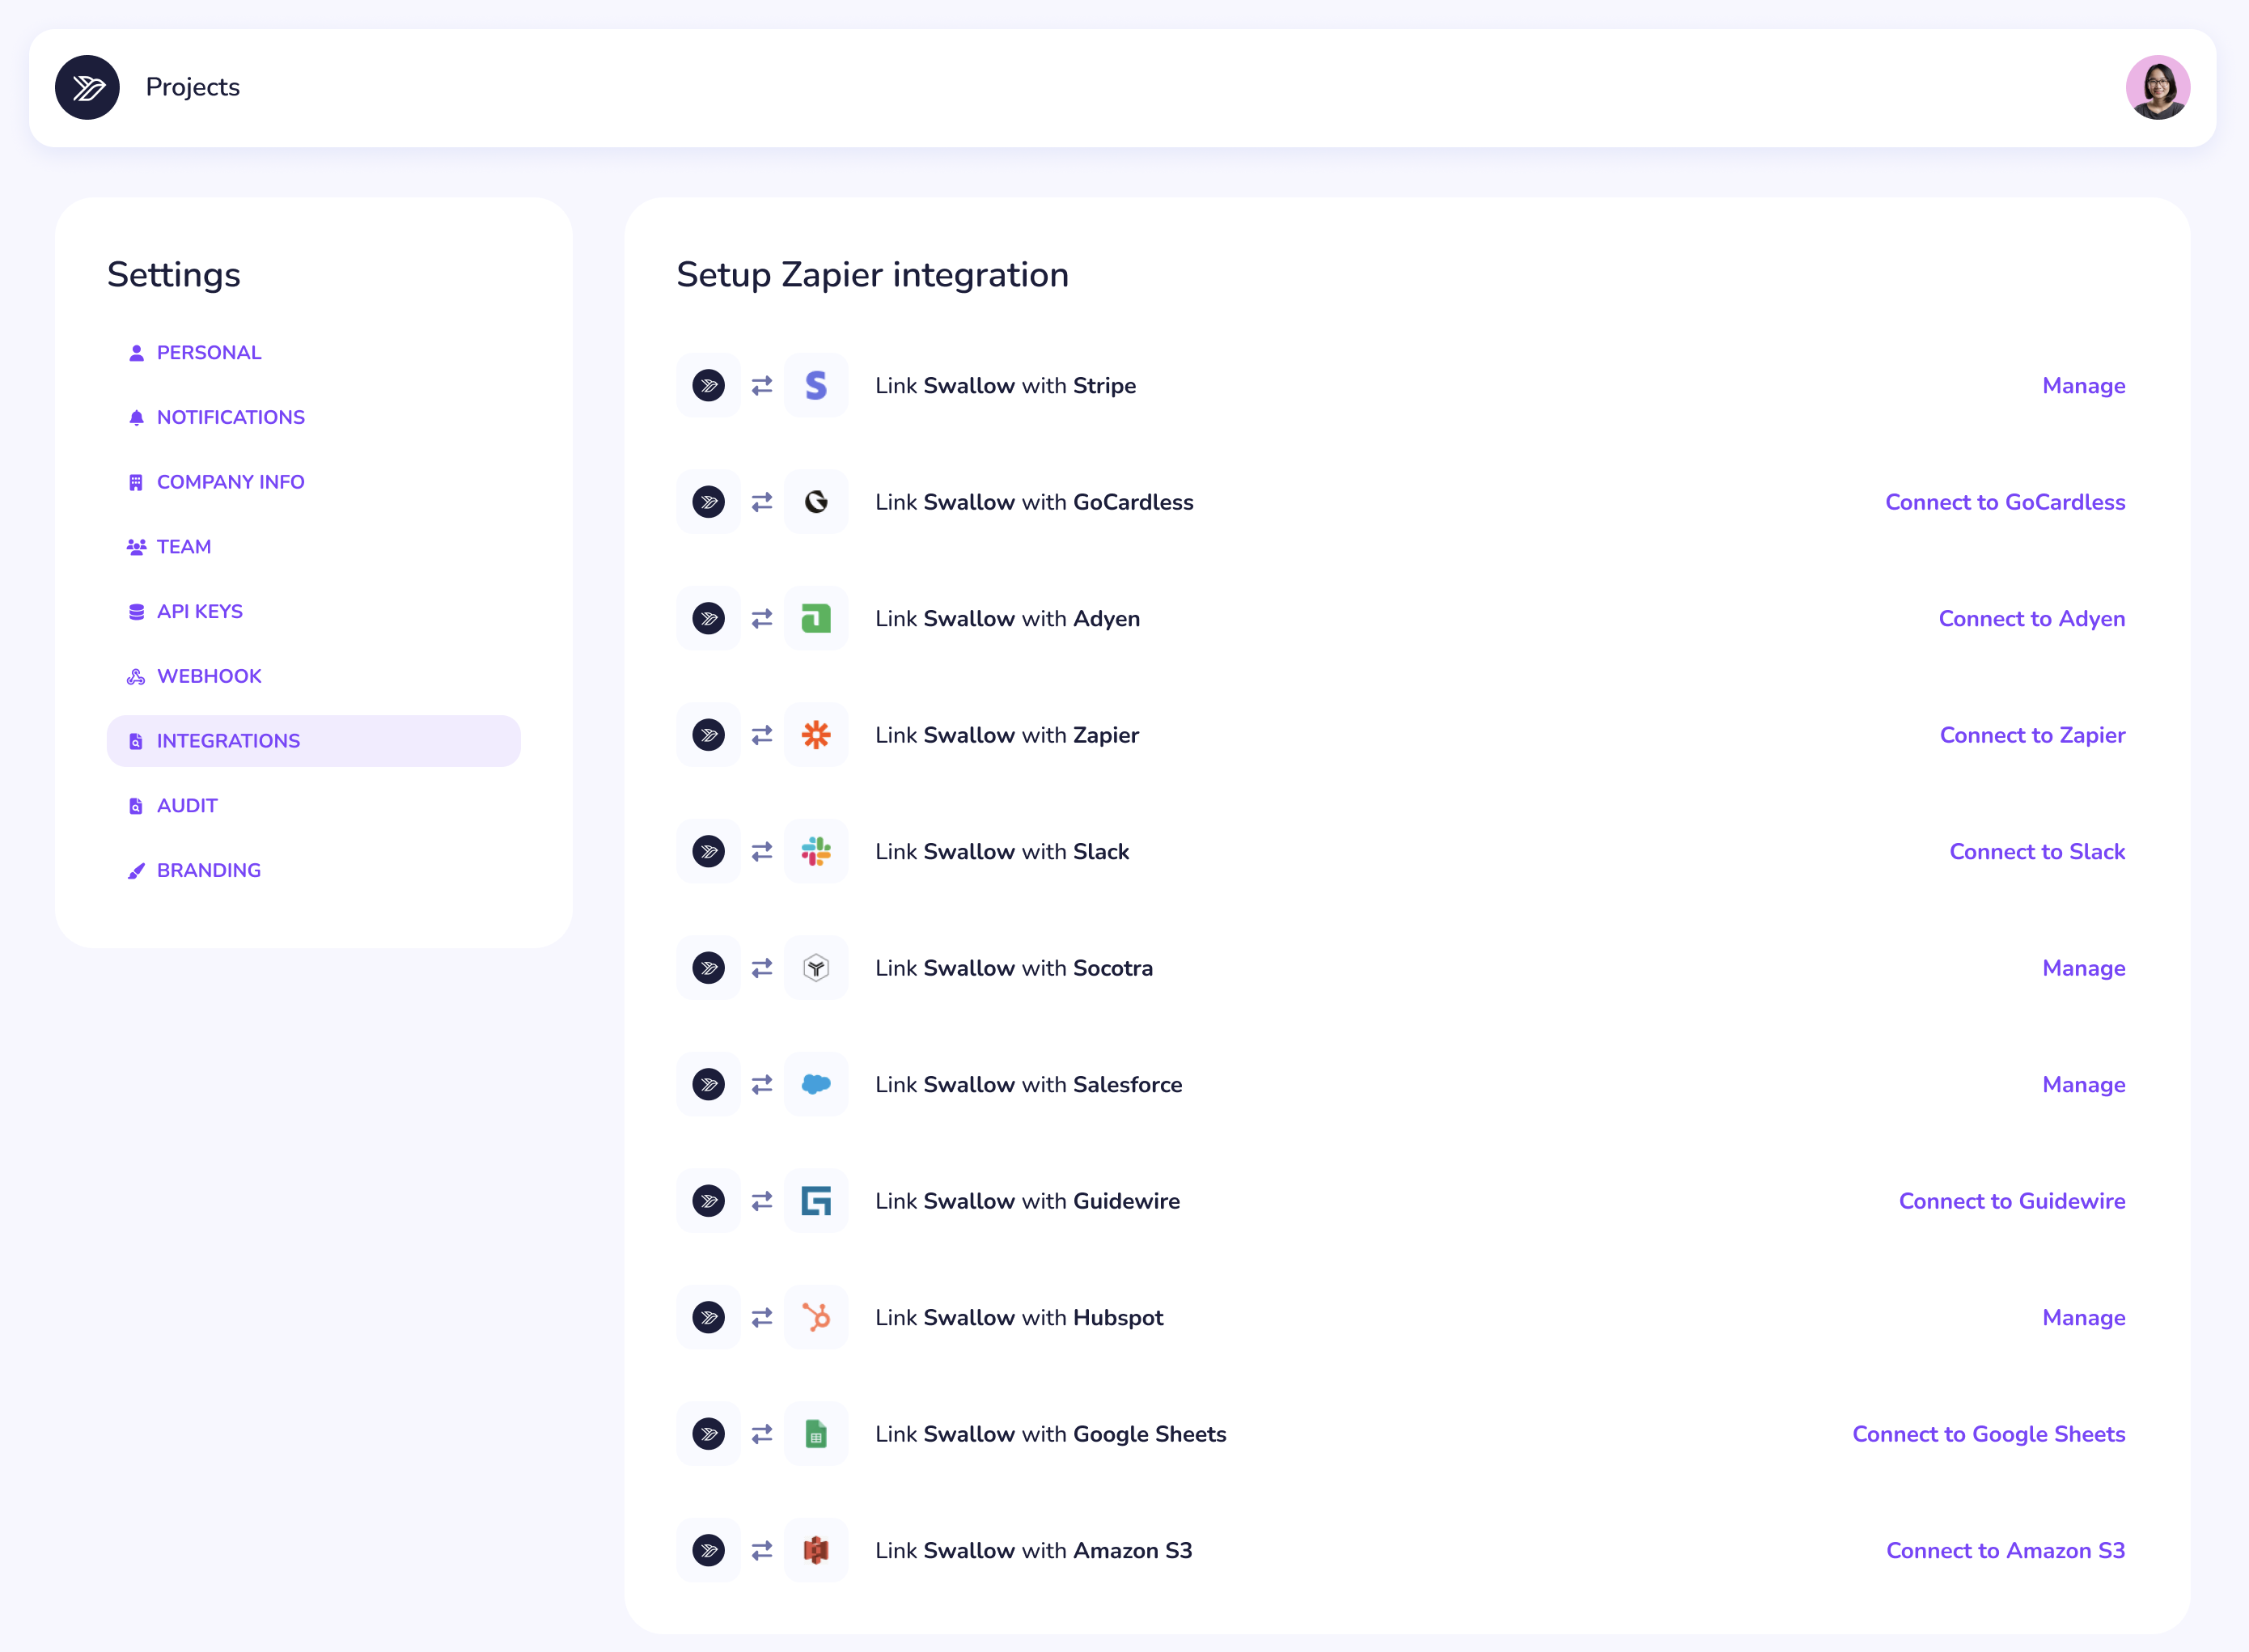
Task: Click the Amazon S3 icon
Action: point(815,1550)
